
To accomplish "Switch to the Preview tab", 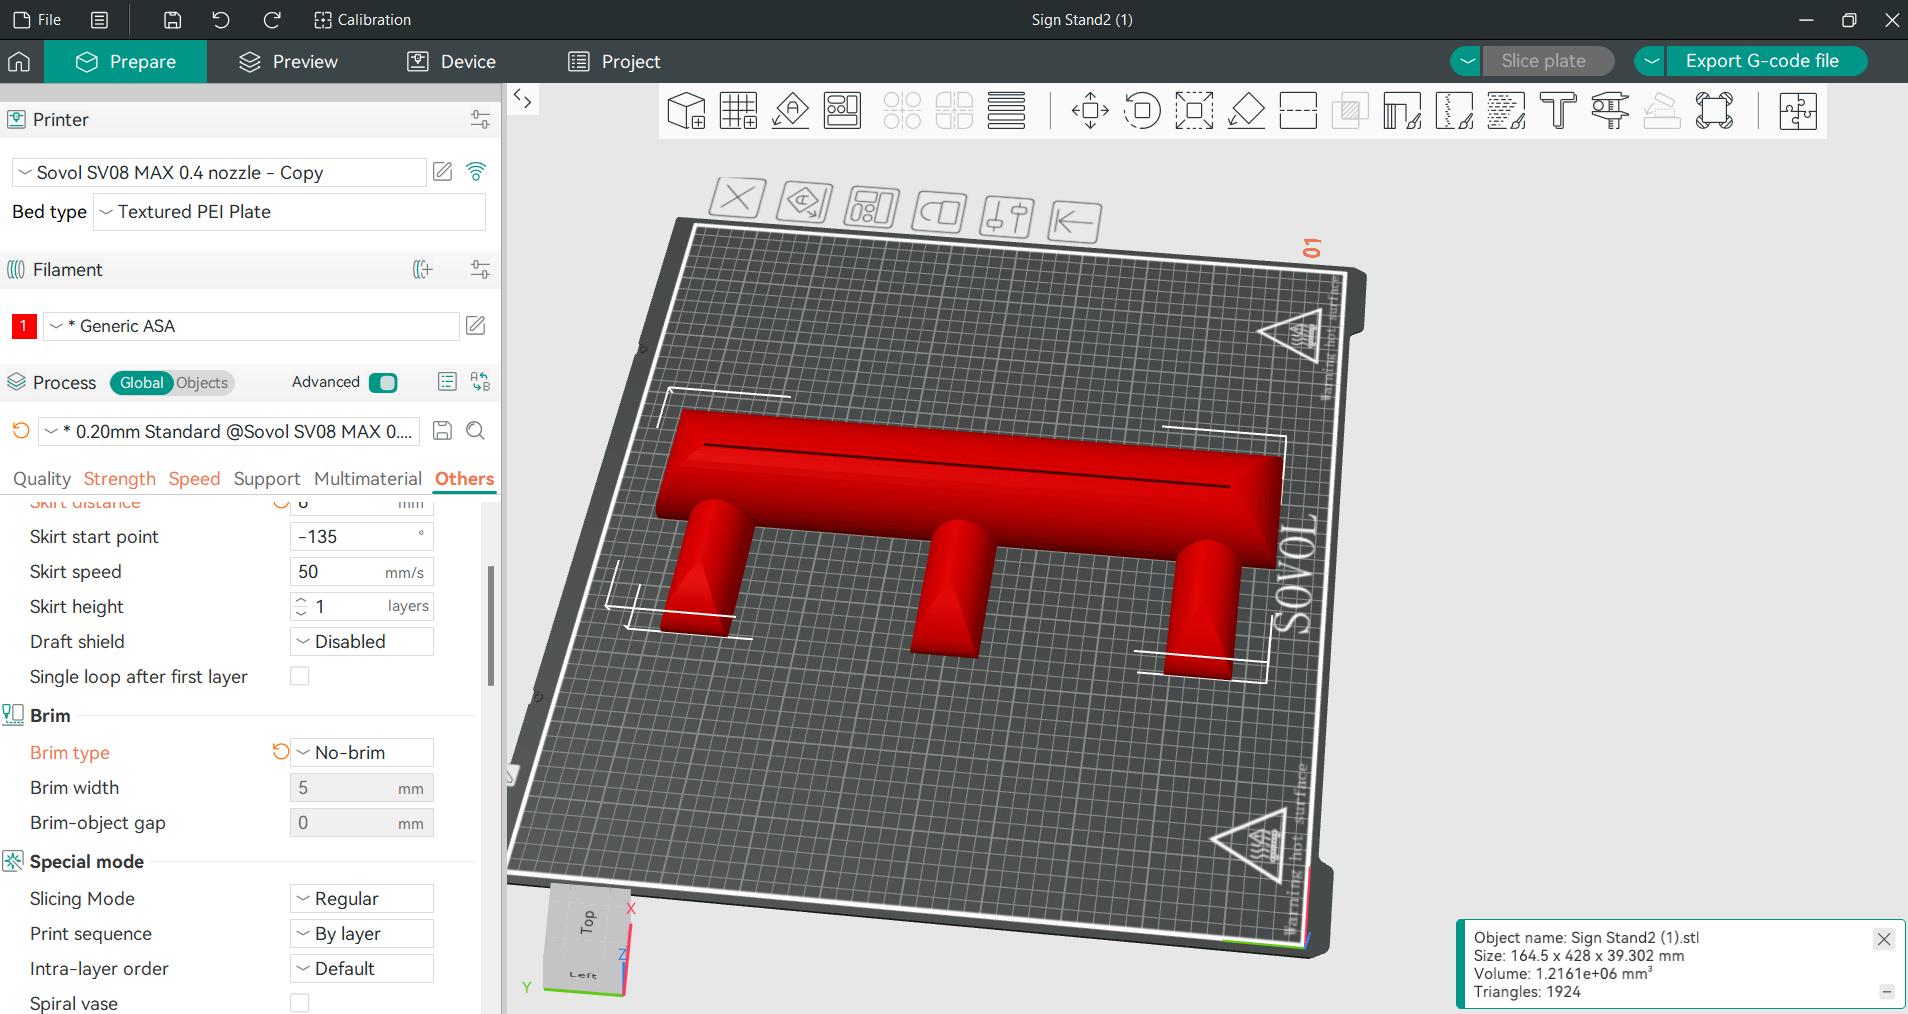I will click(288, 62).
